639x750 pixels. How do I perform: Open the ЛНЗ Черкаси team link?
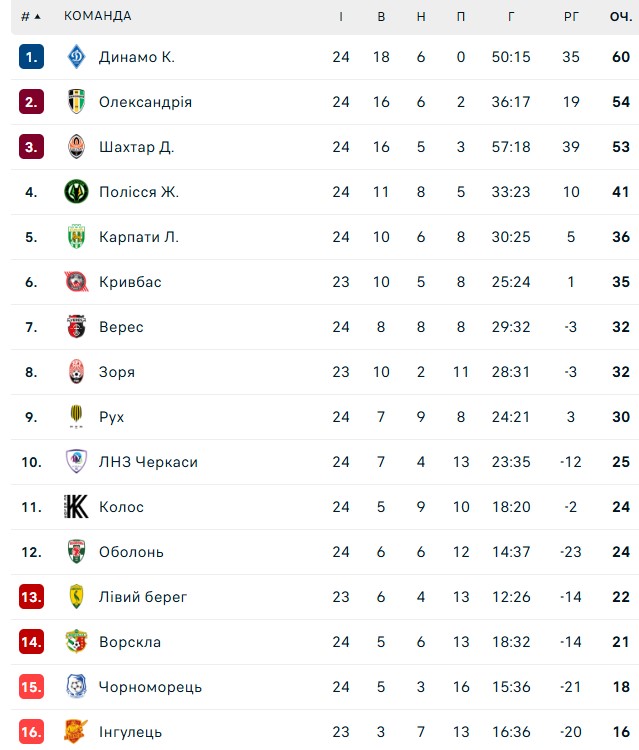coord(148,462)
